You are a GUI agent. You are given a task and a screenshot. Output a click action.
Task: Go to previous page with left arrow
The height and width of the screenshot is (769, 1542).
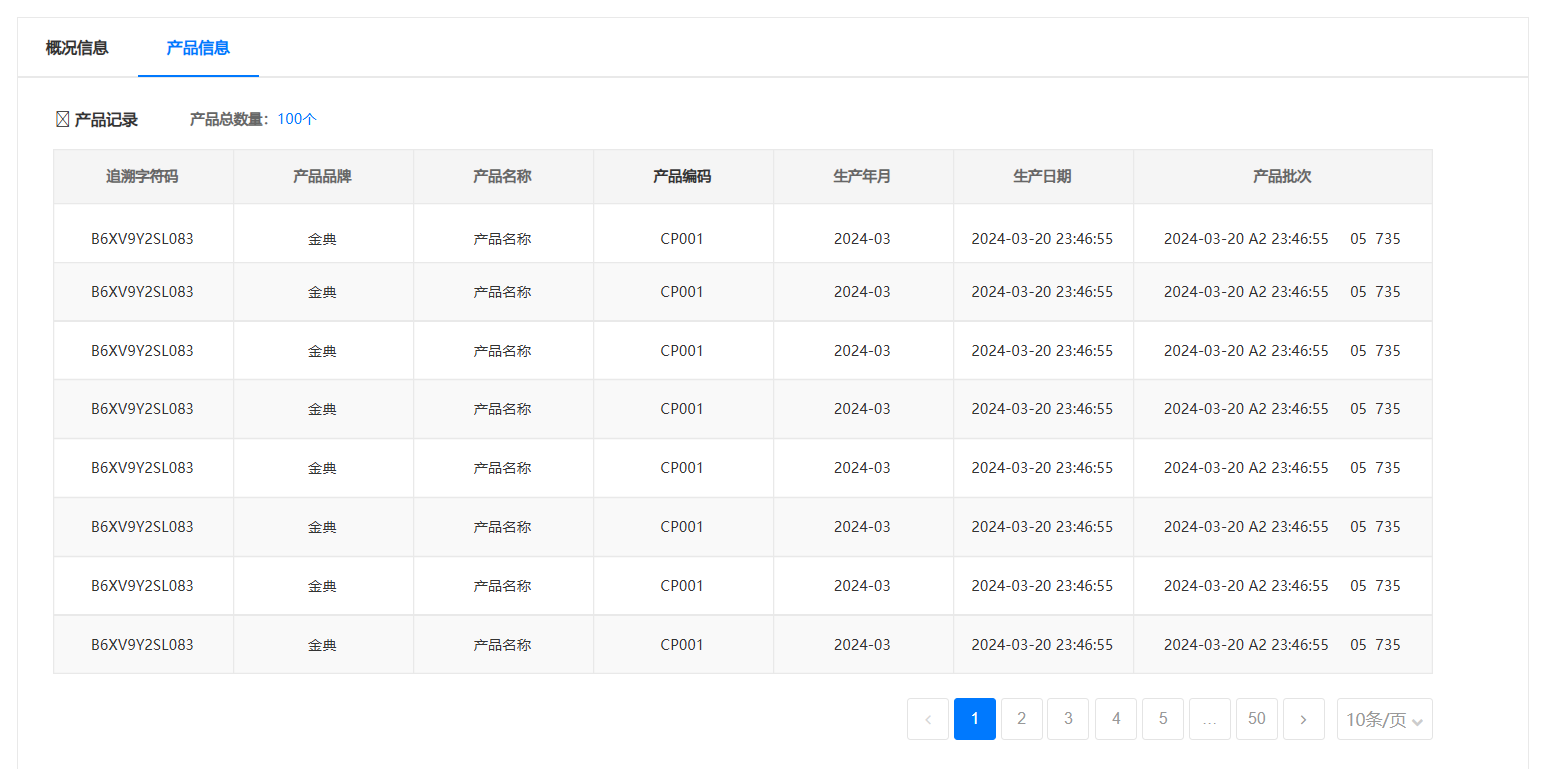(x=928, y=719)
